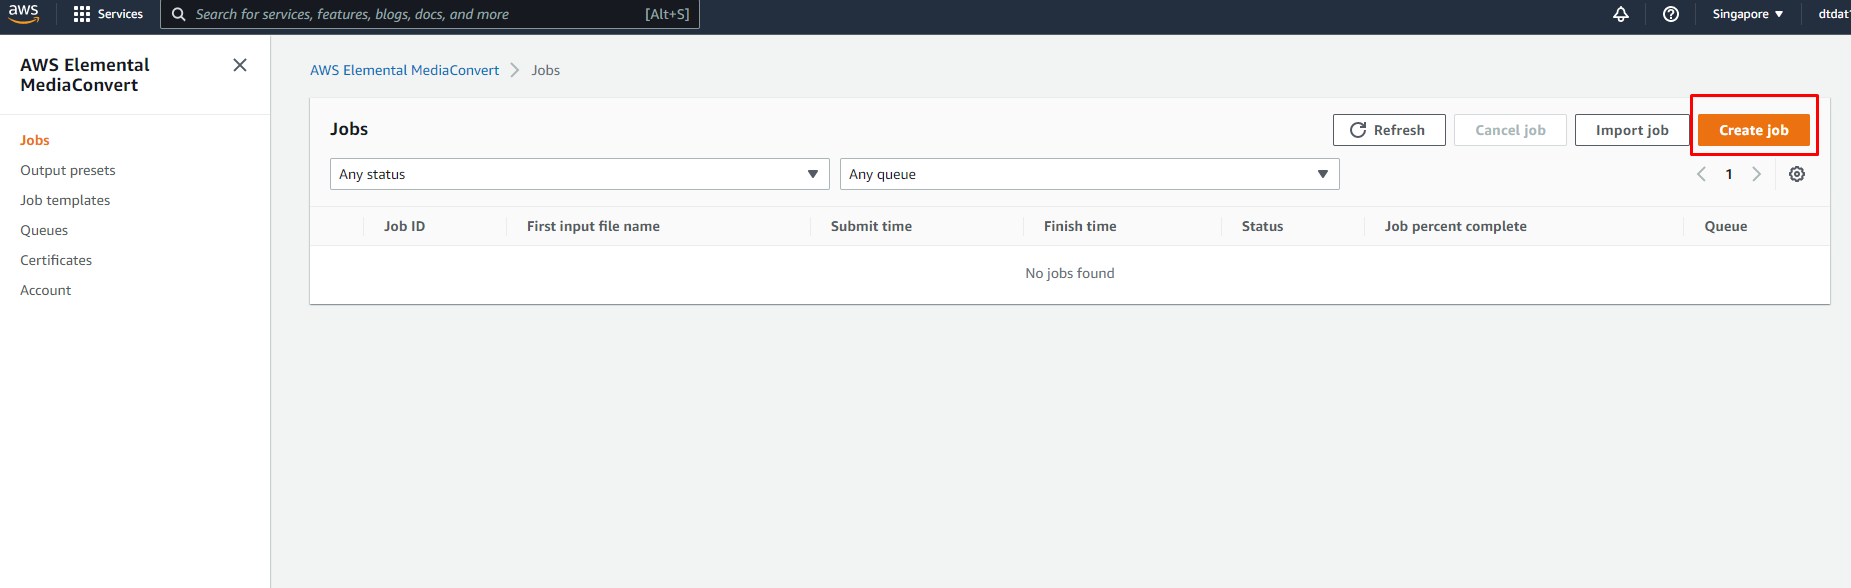This screenshot has width=1851, height=588.
Task: Follow the AWS Elemental MediaConvert breadcrumb link
Action: coord(404,70)
